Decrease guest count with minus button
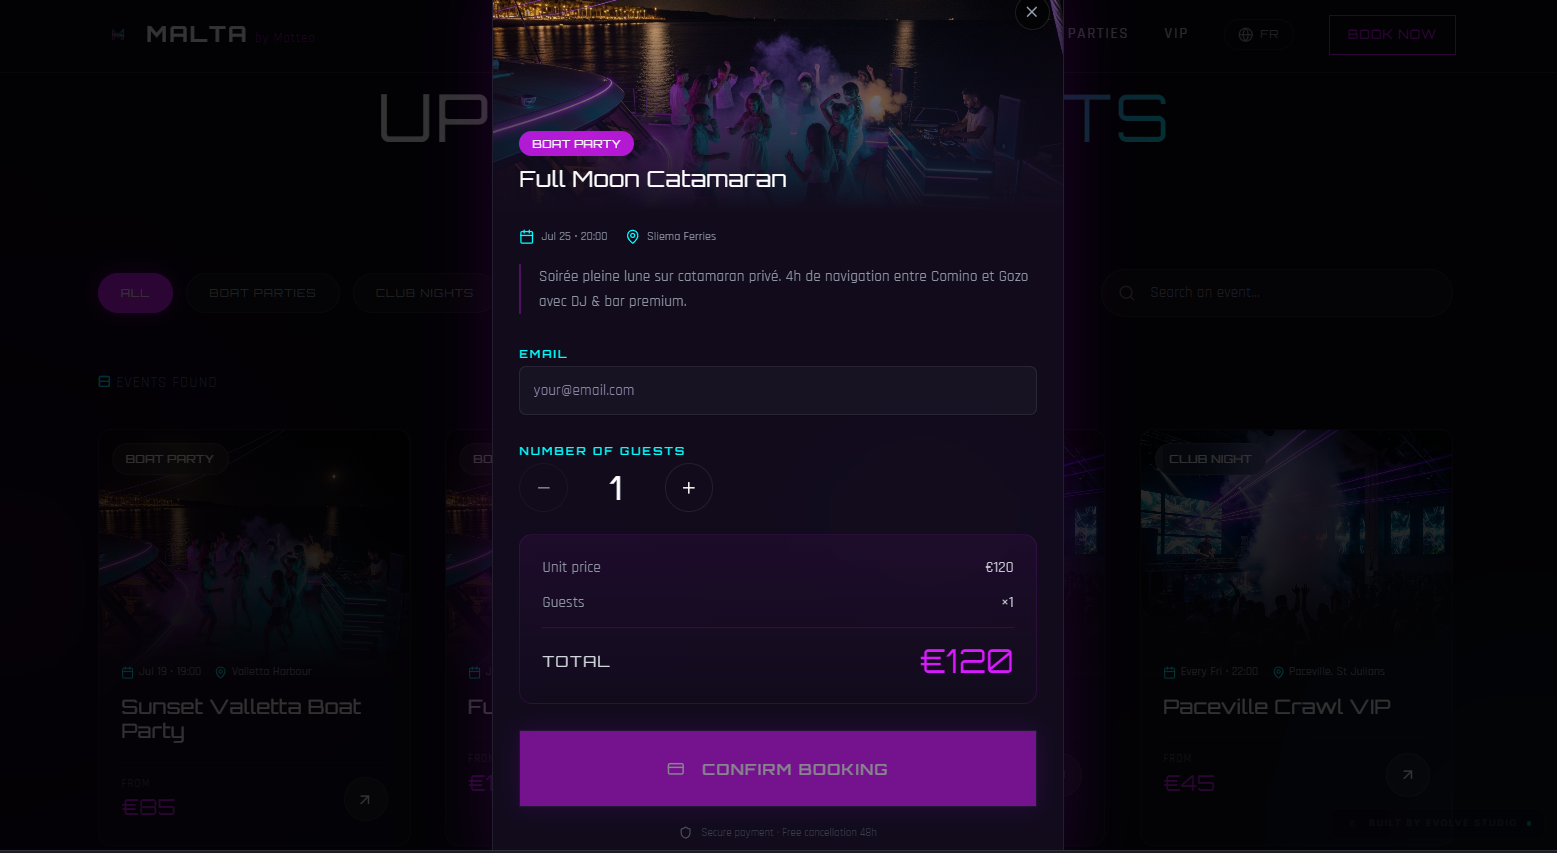 544,488
